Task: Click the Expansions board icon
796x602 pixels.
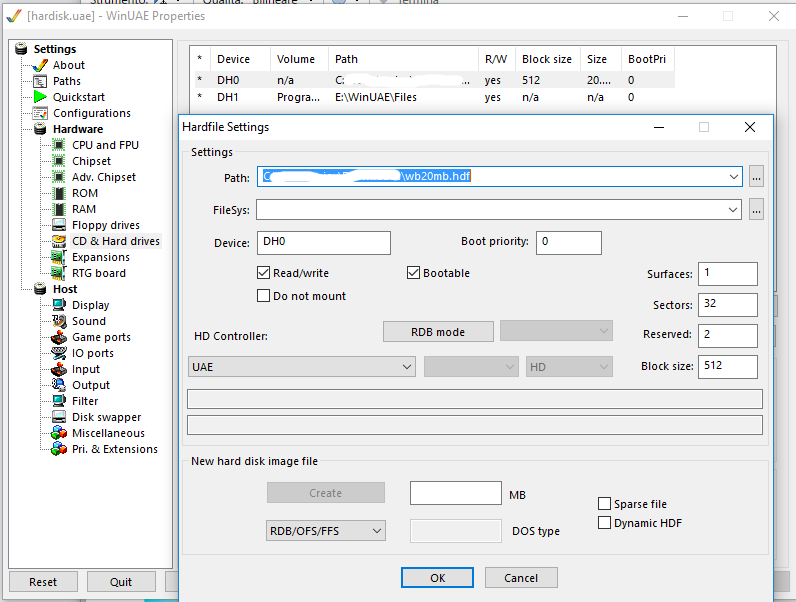Action: coord(59,257)
